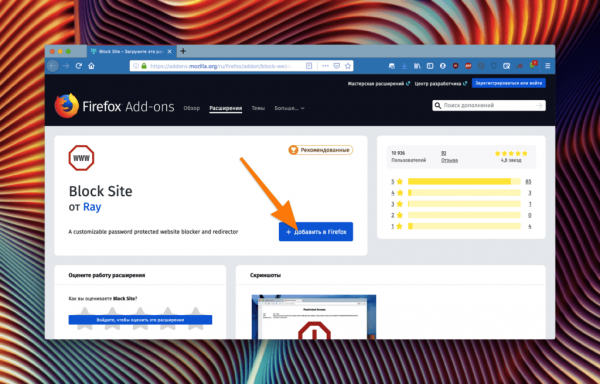Toggle reader view icon in address bar

309,66
